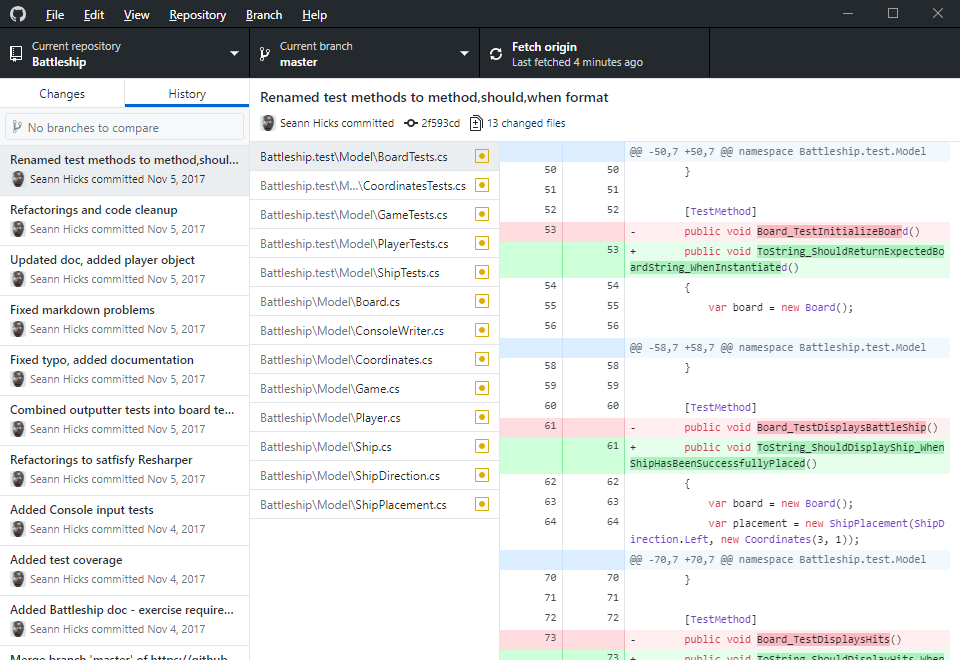Click the Fetch origin sync icon
This screenshot has height=660, width=960.
pyautogui.click(x=496, y=54)
